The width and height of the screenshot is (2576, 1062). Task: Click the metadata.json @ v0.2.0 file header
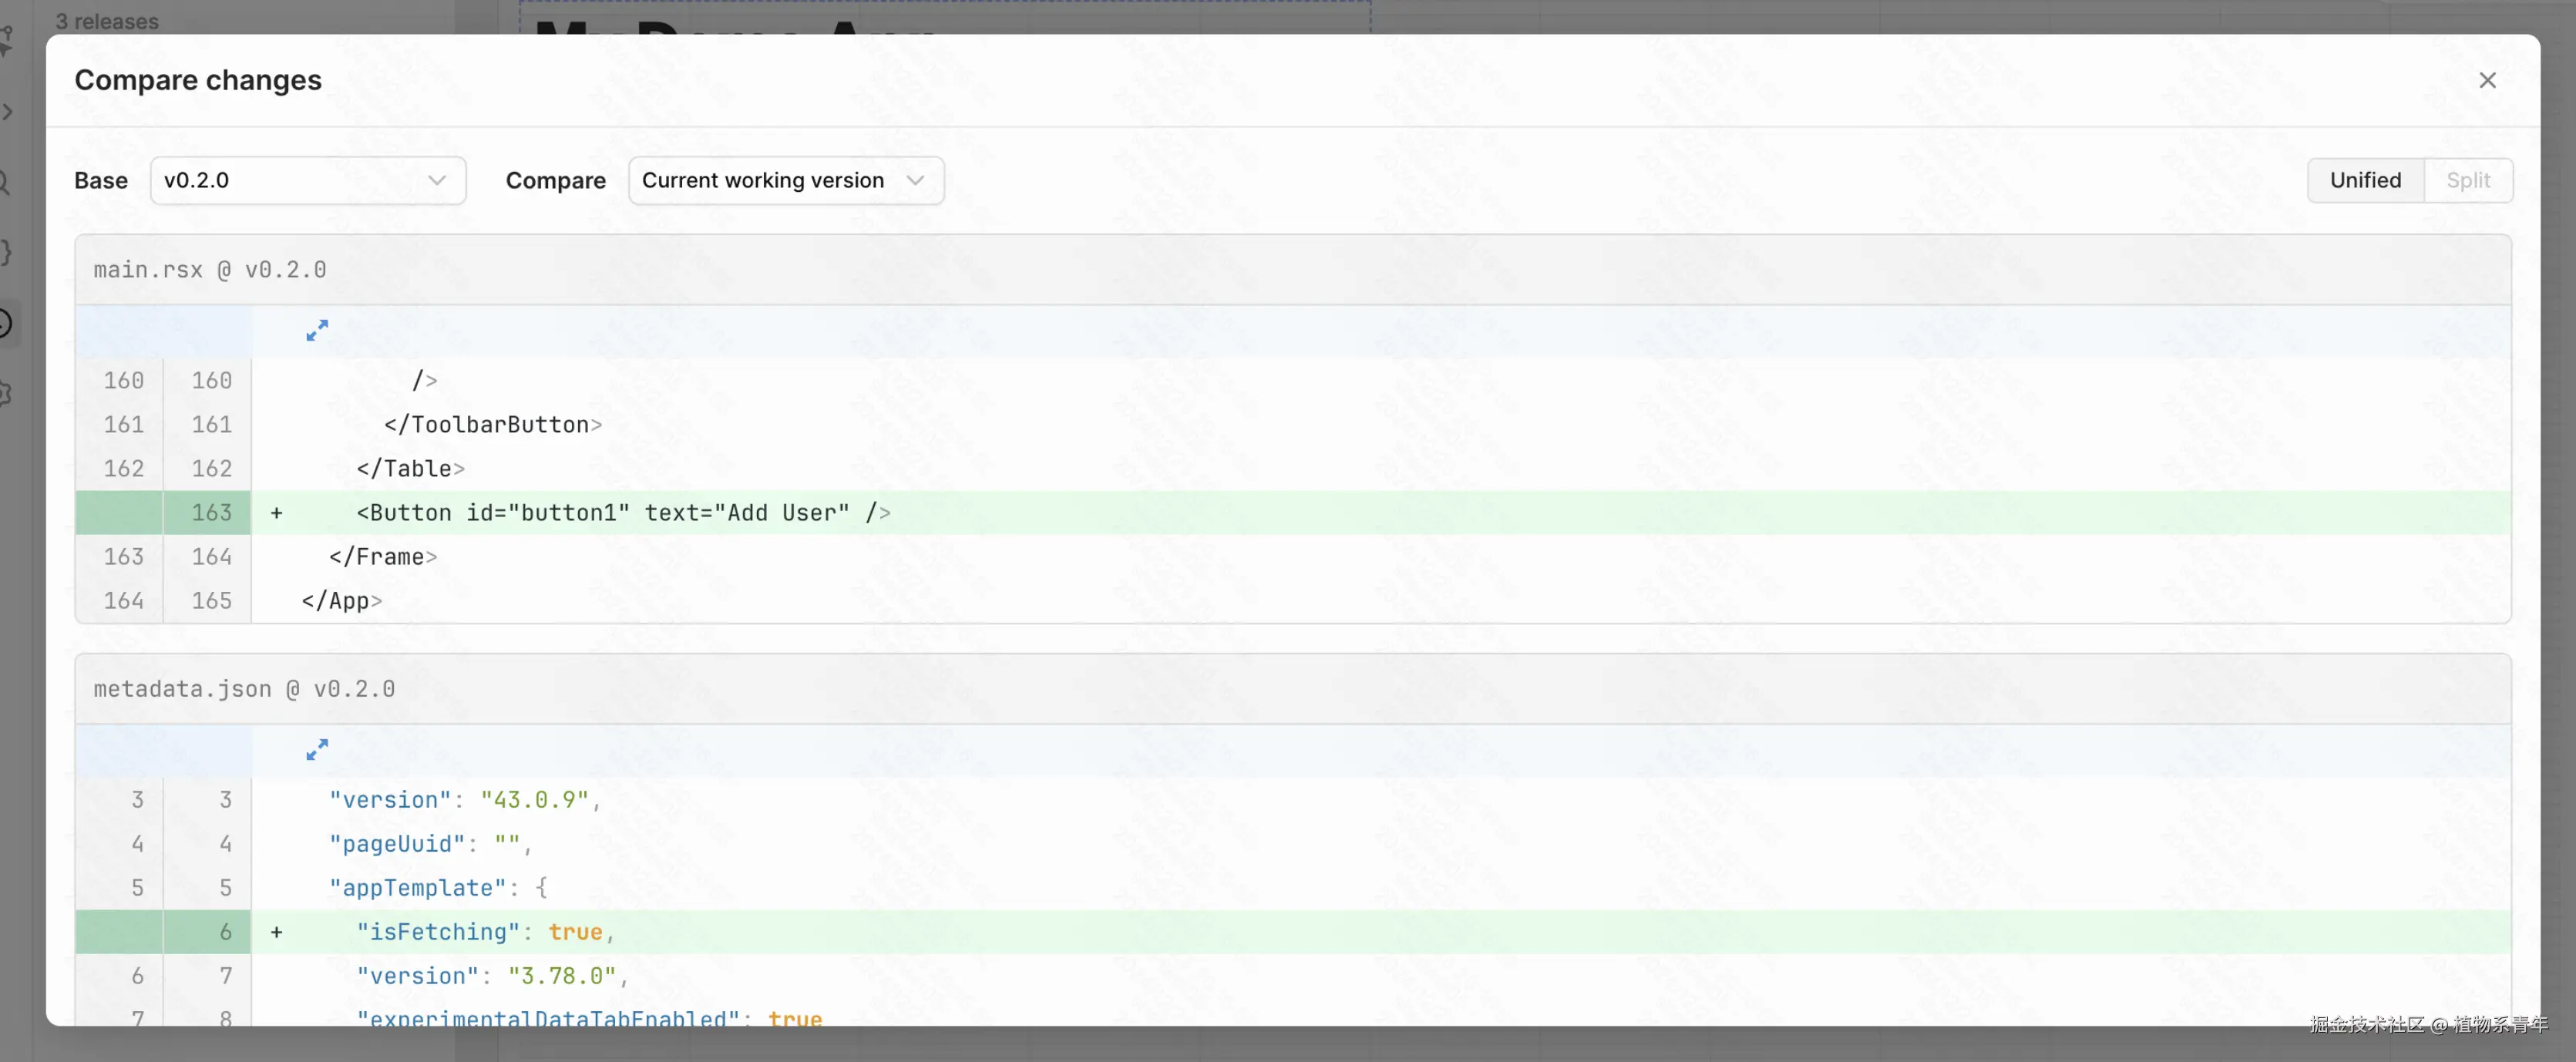click(x=244, y=689)
